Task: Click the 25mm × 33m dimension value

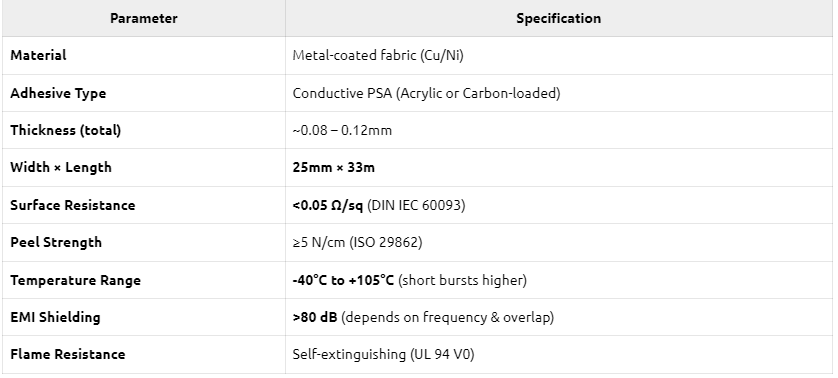Action: [333, 167]
